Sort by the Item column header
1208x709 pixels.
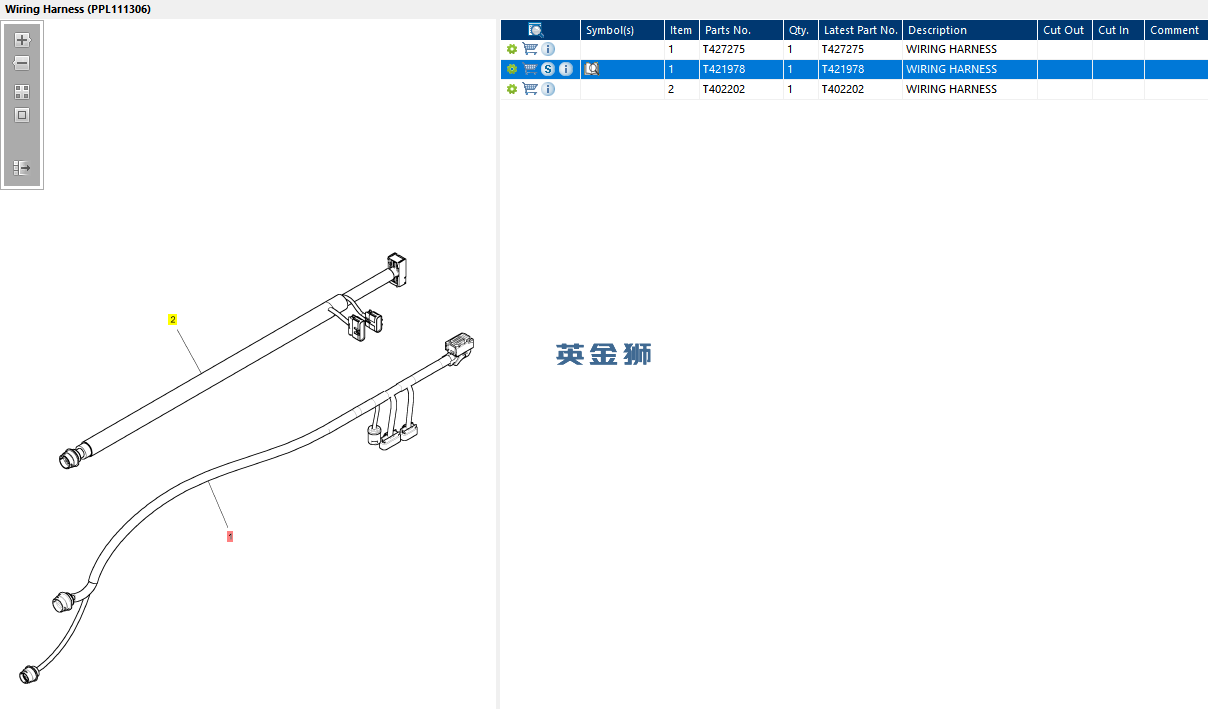(681, 30)
